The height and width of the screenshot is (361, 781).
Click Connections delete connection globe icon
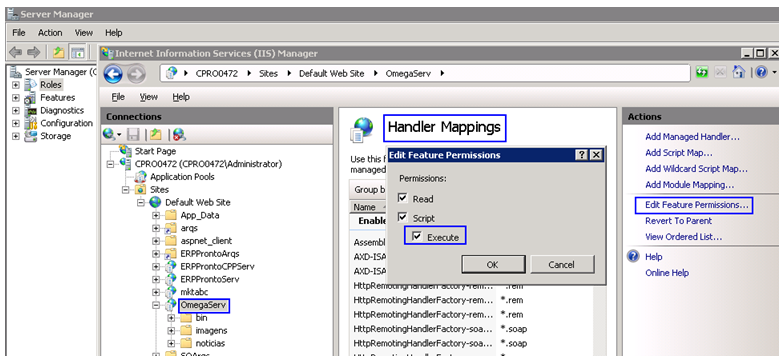click(x=179, y=134)
